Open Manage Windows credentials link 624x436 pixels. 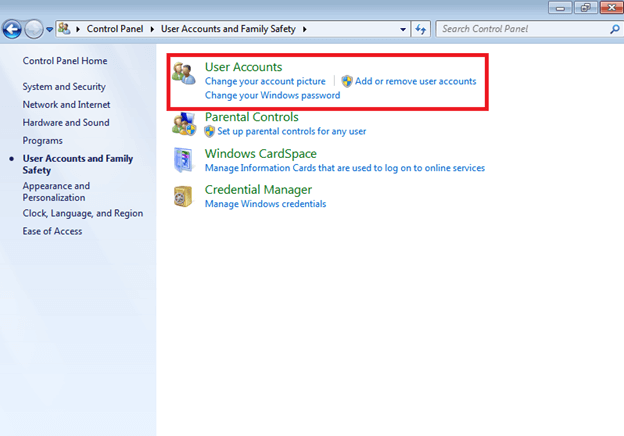tap(265, 204)
